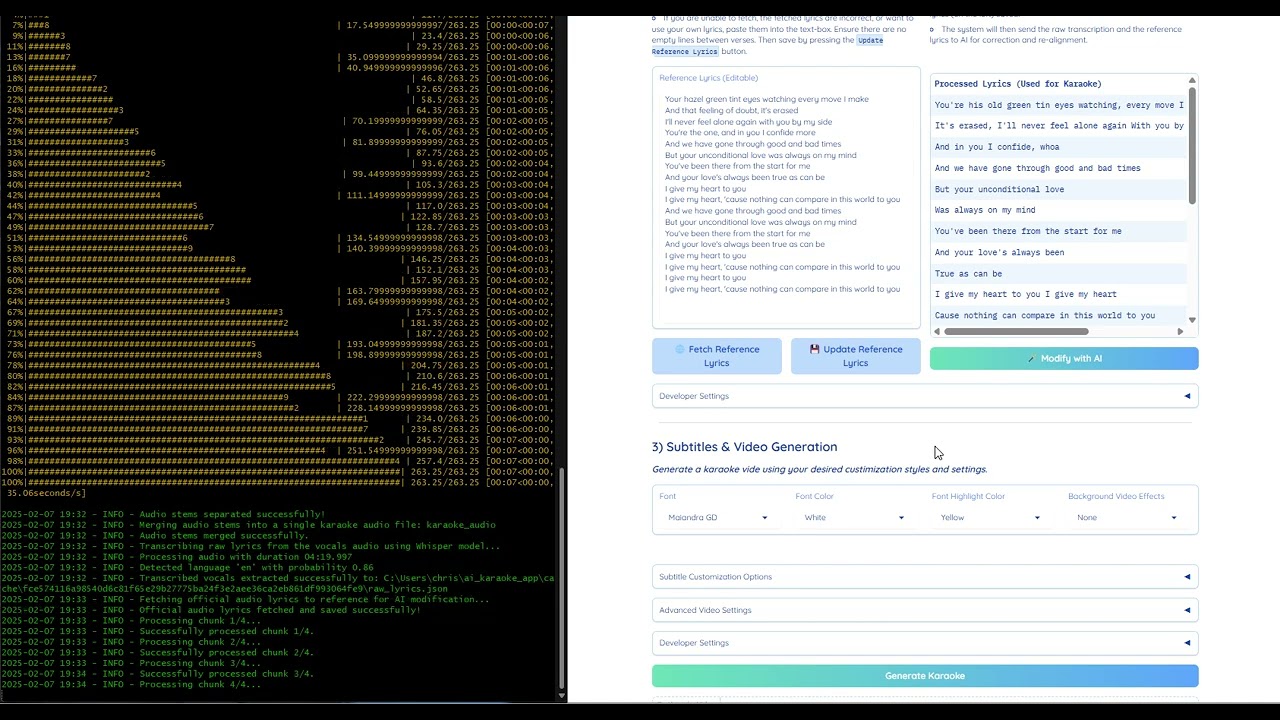The image size is (1280, 720).
Task: Click the terminal window vertical scrollbar thumb
Action: click(561, 579)
